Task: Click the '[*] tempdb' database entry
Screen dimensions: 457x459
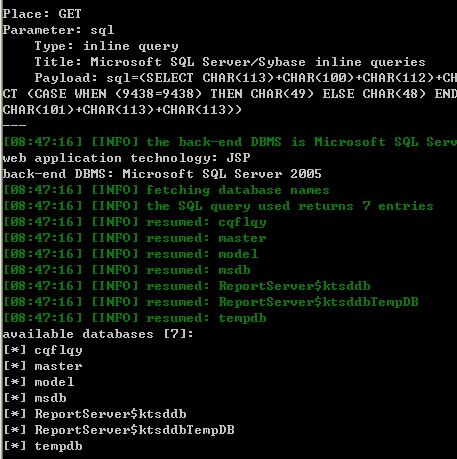Action: tap(43, 446)
